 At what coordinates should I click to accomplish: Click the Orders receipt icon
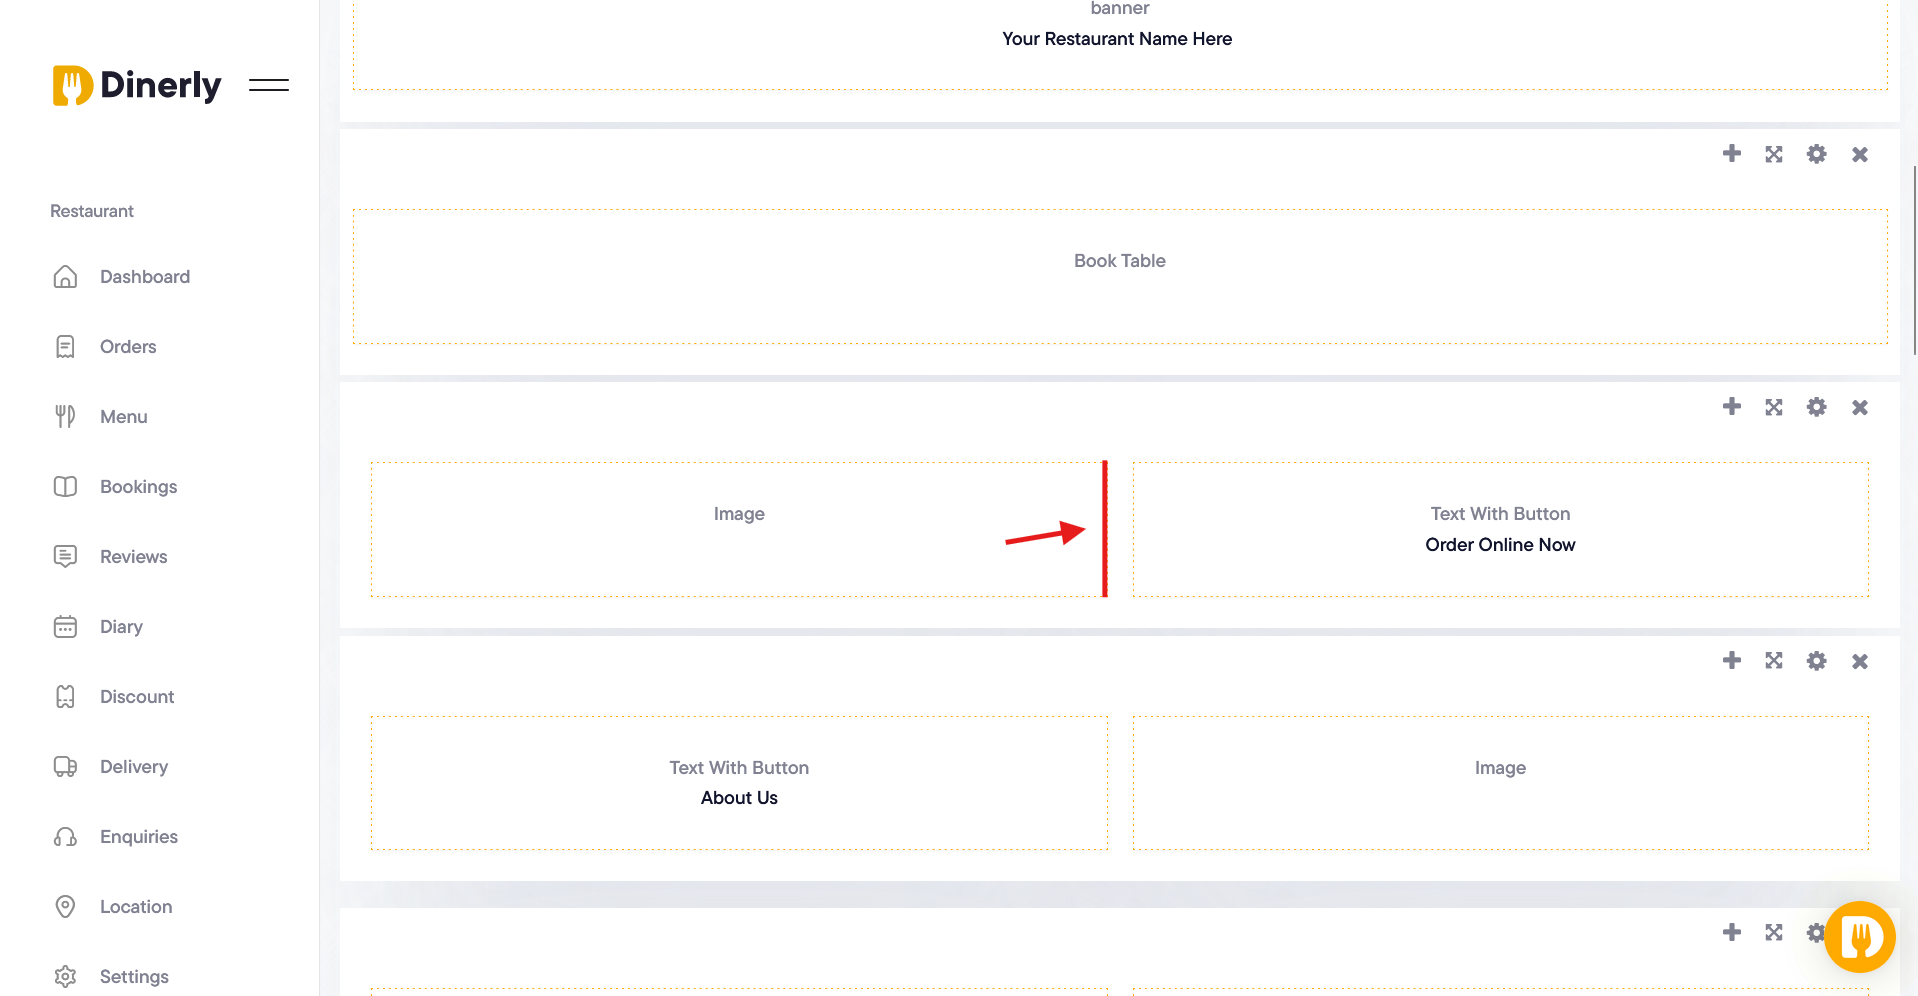click(65, 347)
